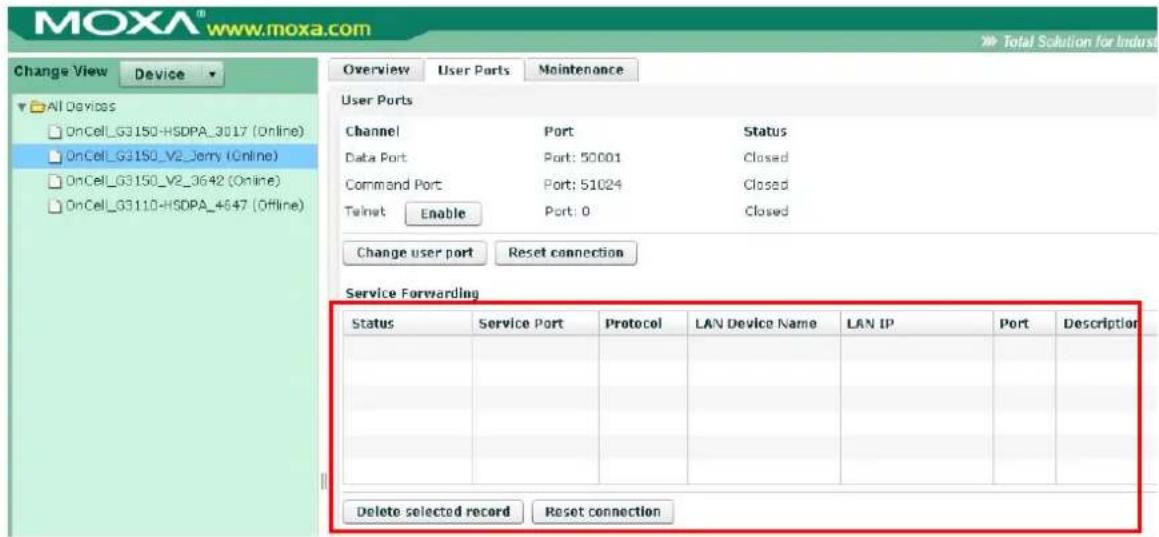Click the sidebar splitter handle

pyautogui.click(x=323, y=482)
